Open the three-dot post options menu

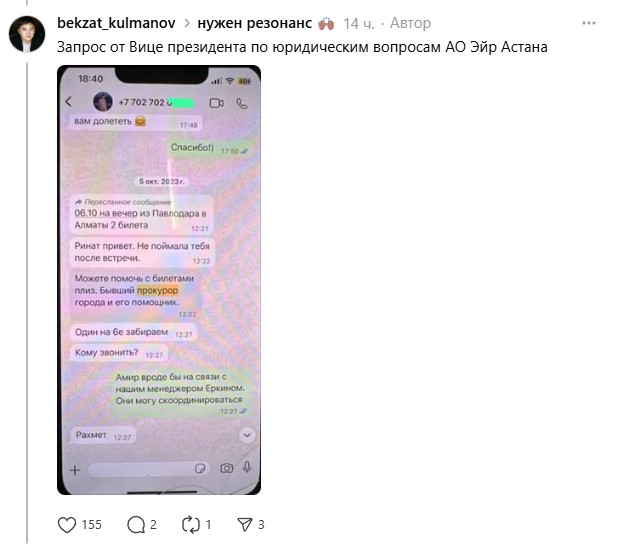tap(589, 23)
